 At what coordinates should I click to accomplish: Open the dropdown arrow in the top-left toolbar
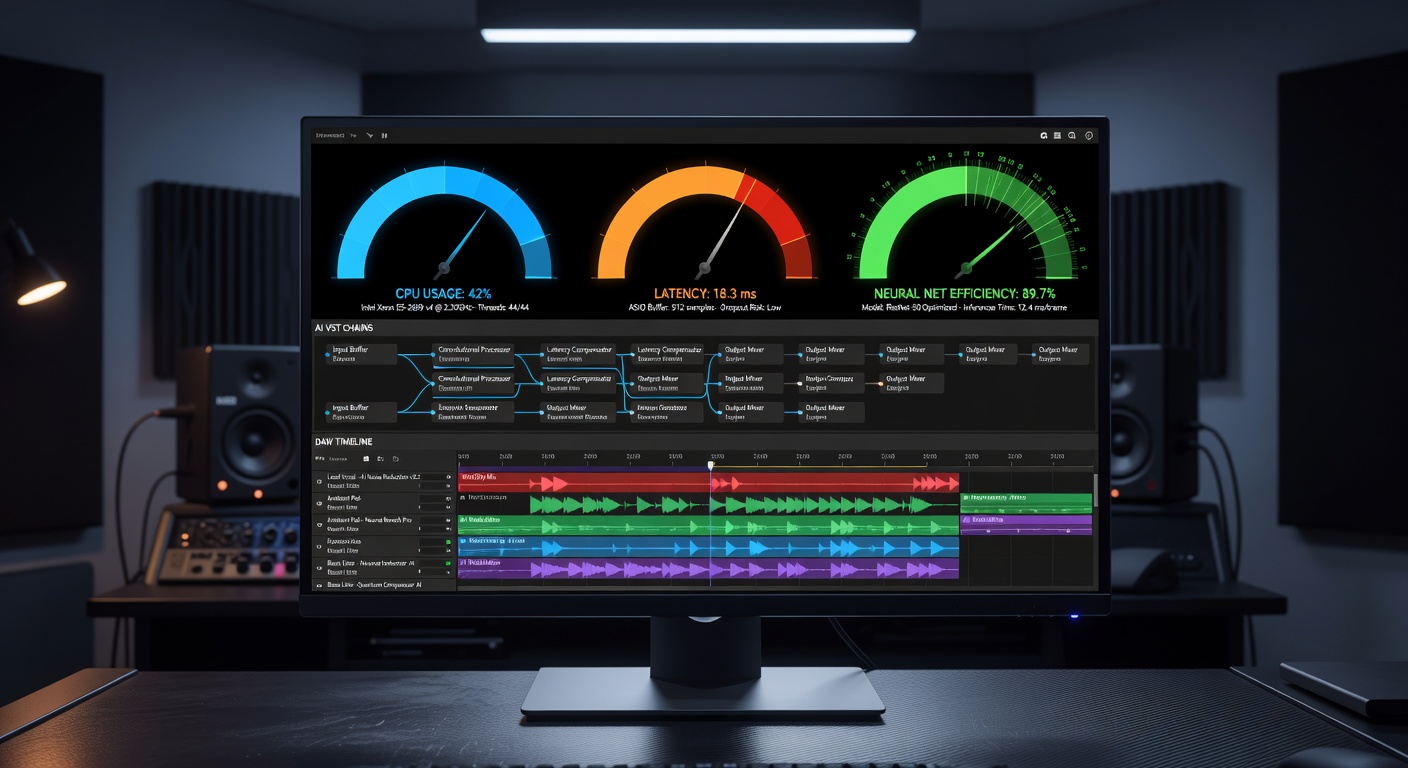pos(369,136)
